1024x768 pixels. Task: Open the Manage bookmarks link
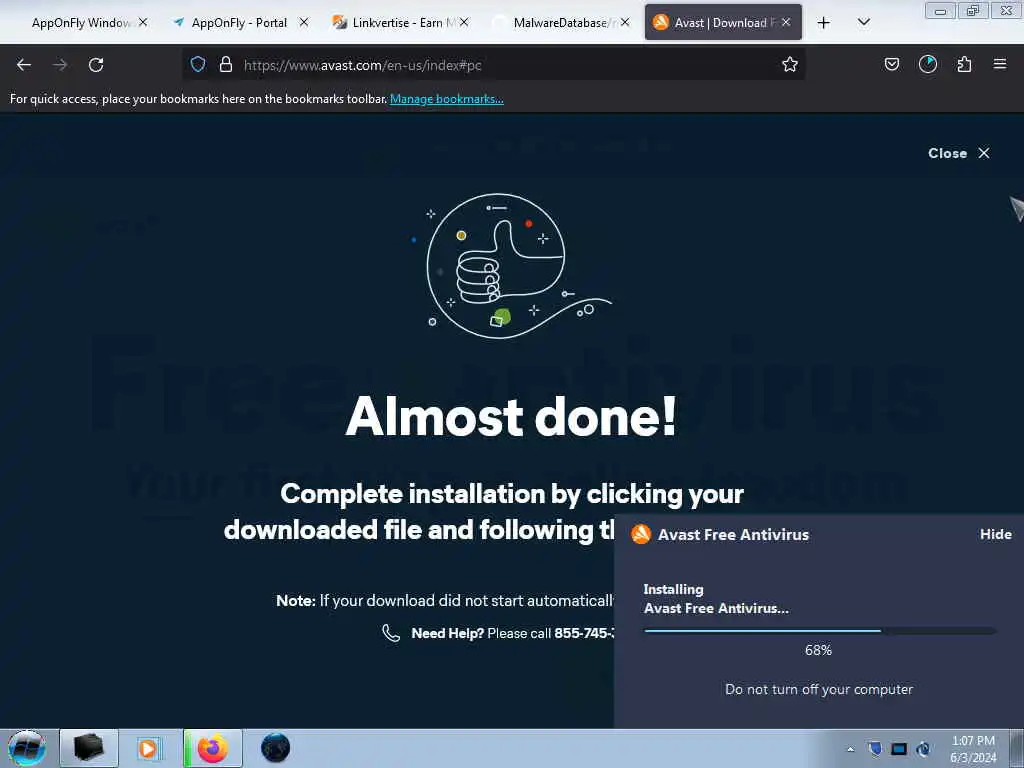coord(447,99)
